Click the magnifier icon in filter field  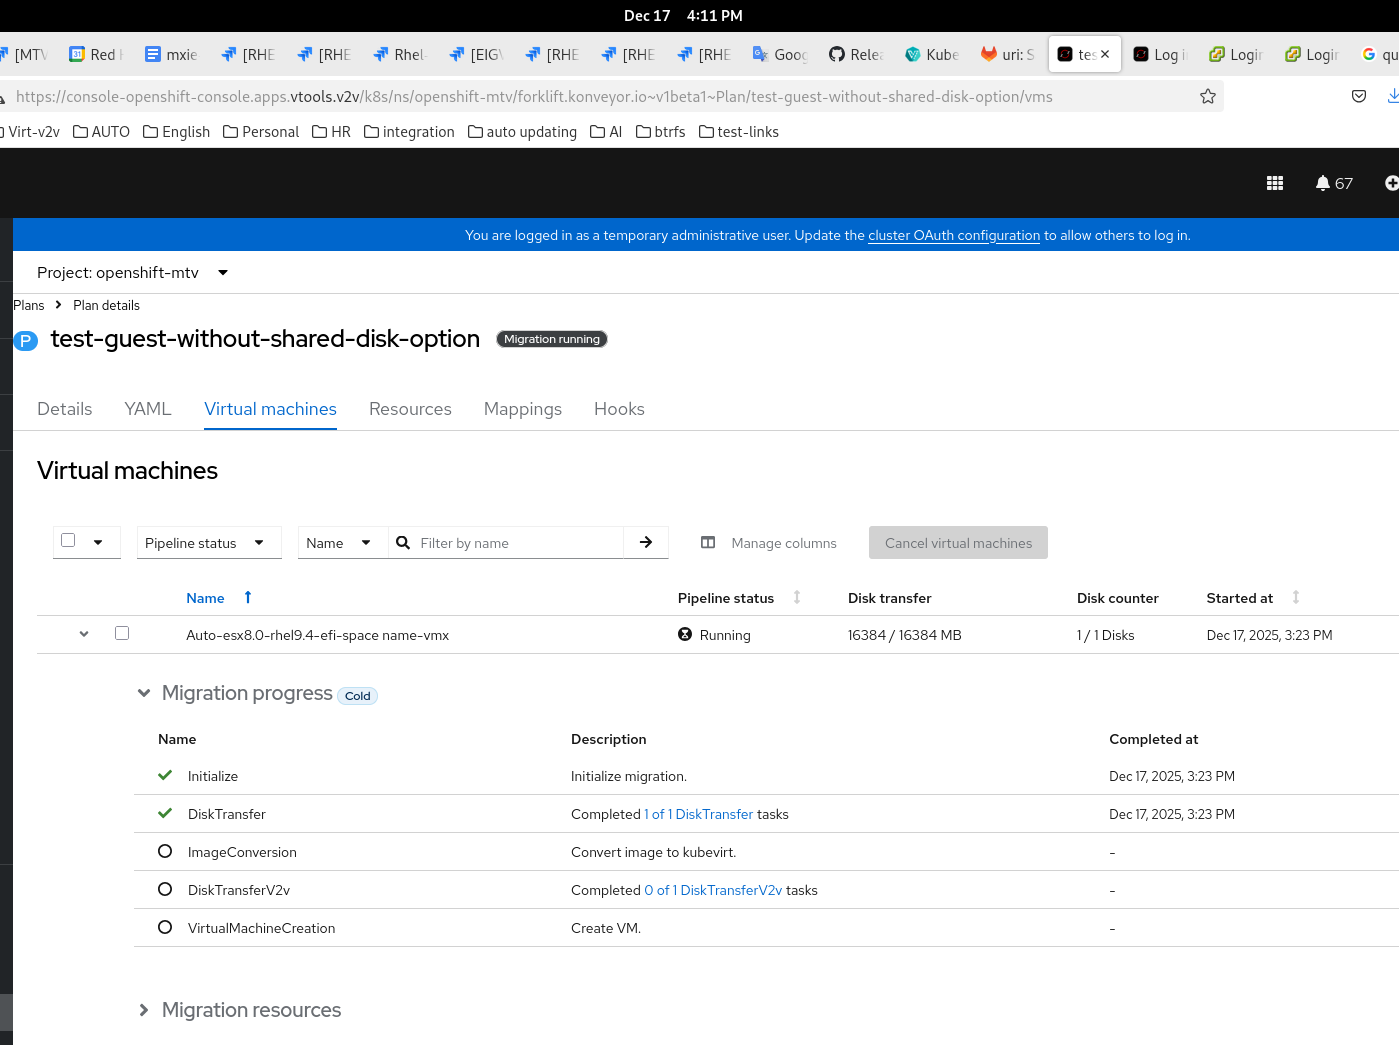[403, 542]
